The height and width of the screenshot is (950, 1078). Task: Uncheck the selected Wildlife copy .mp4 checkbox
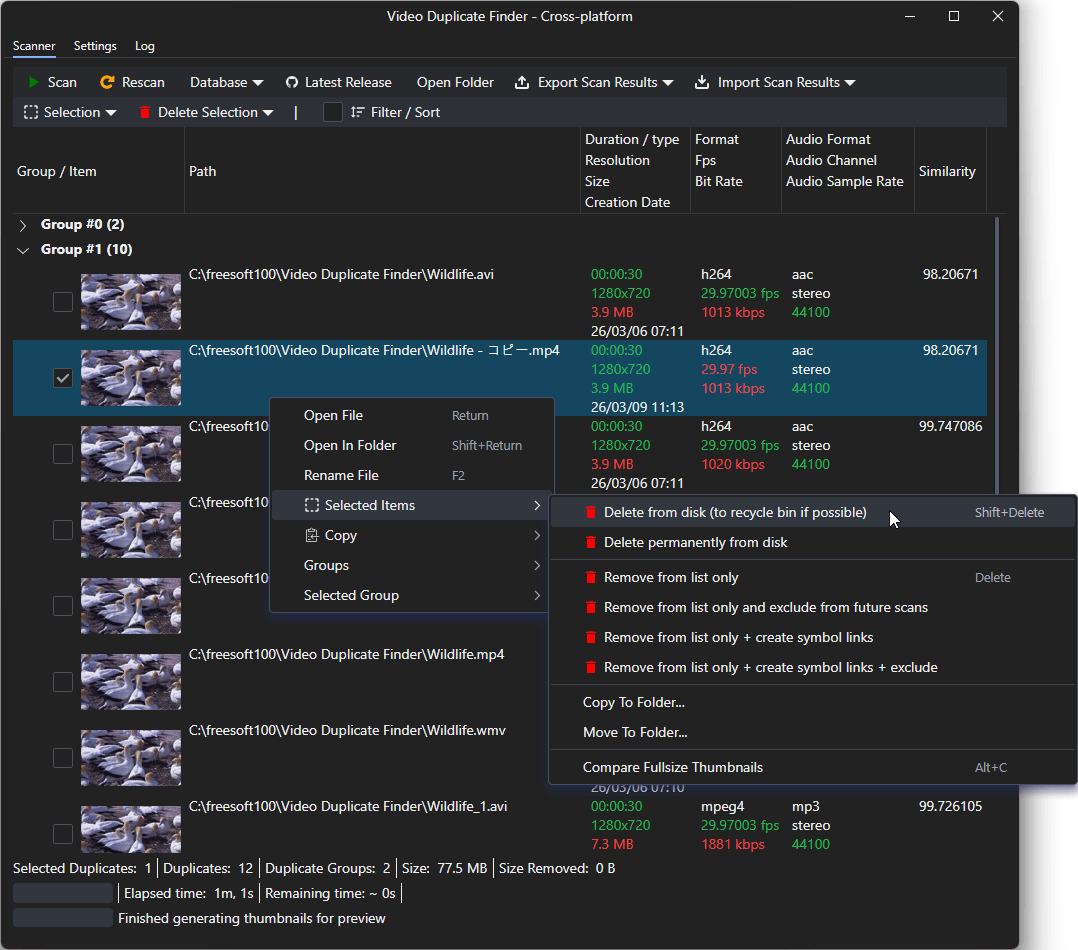63,378
